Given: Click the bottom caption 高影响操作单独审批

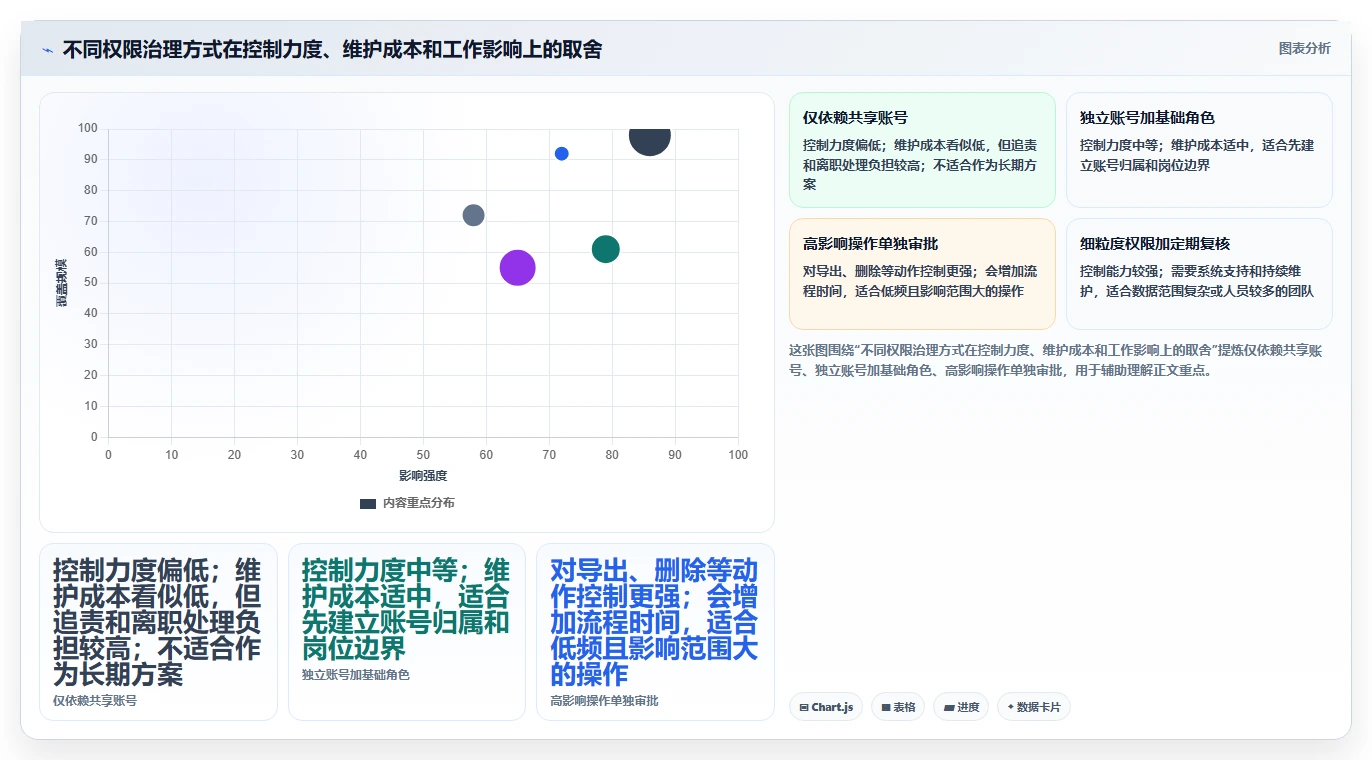Looking at the screenshot, I should 604,701.
